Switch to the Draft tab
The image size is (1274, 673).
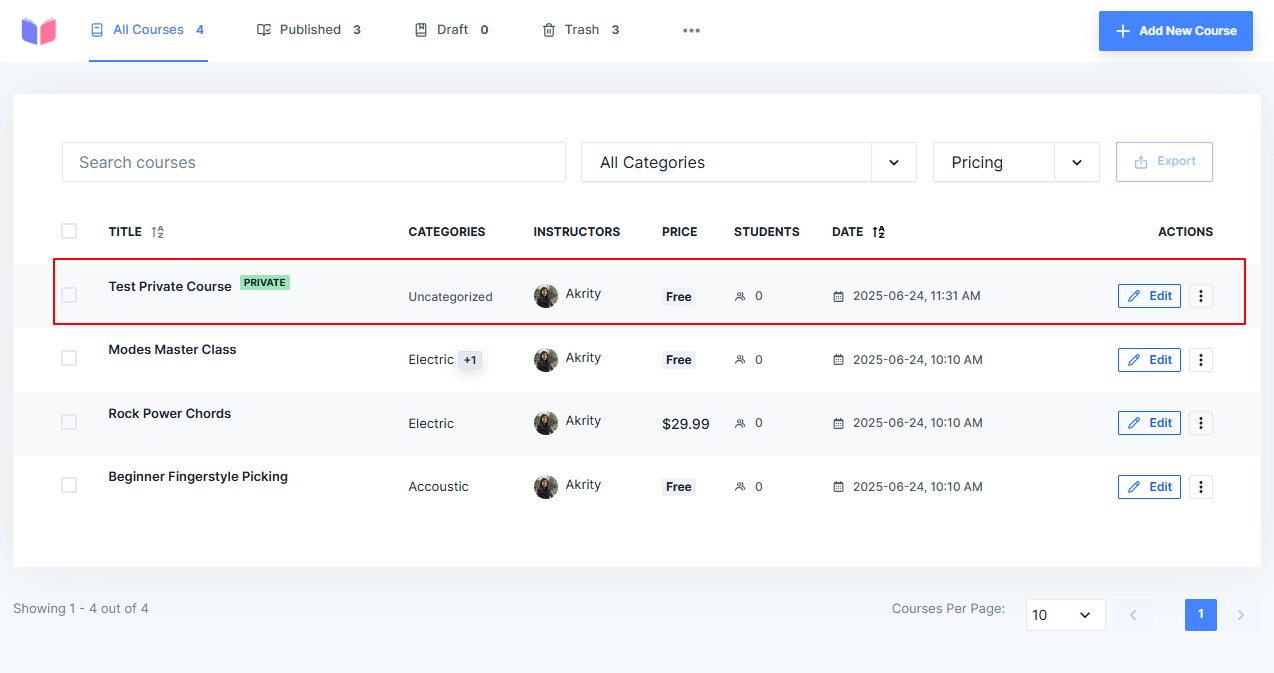[452, 30]
